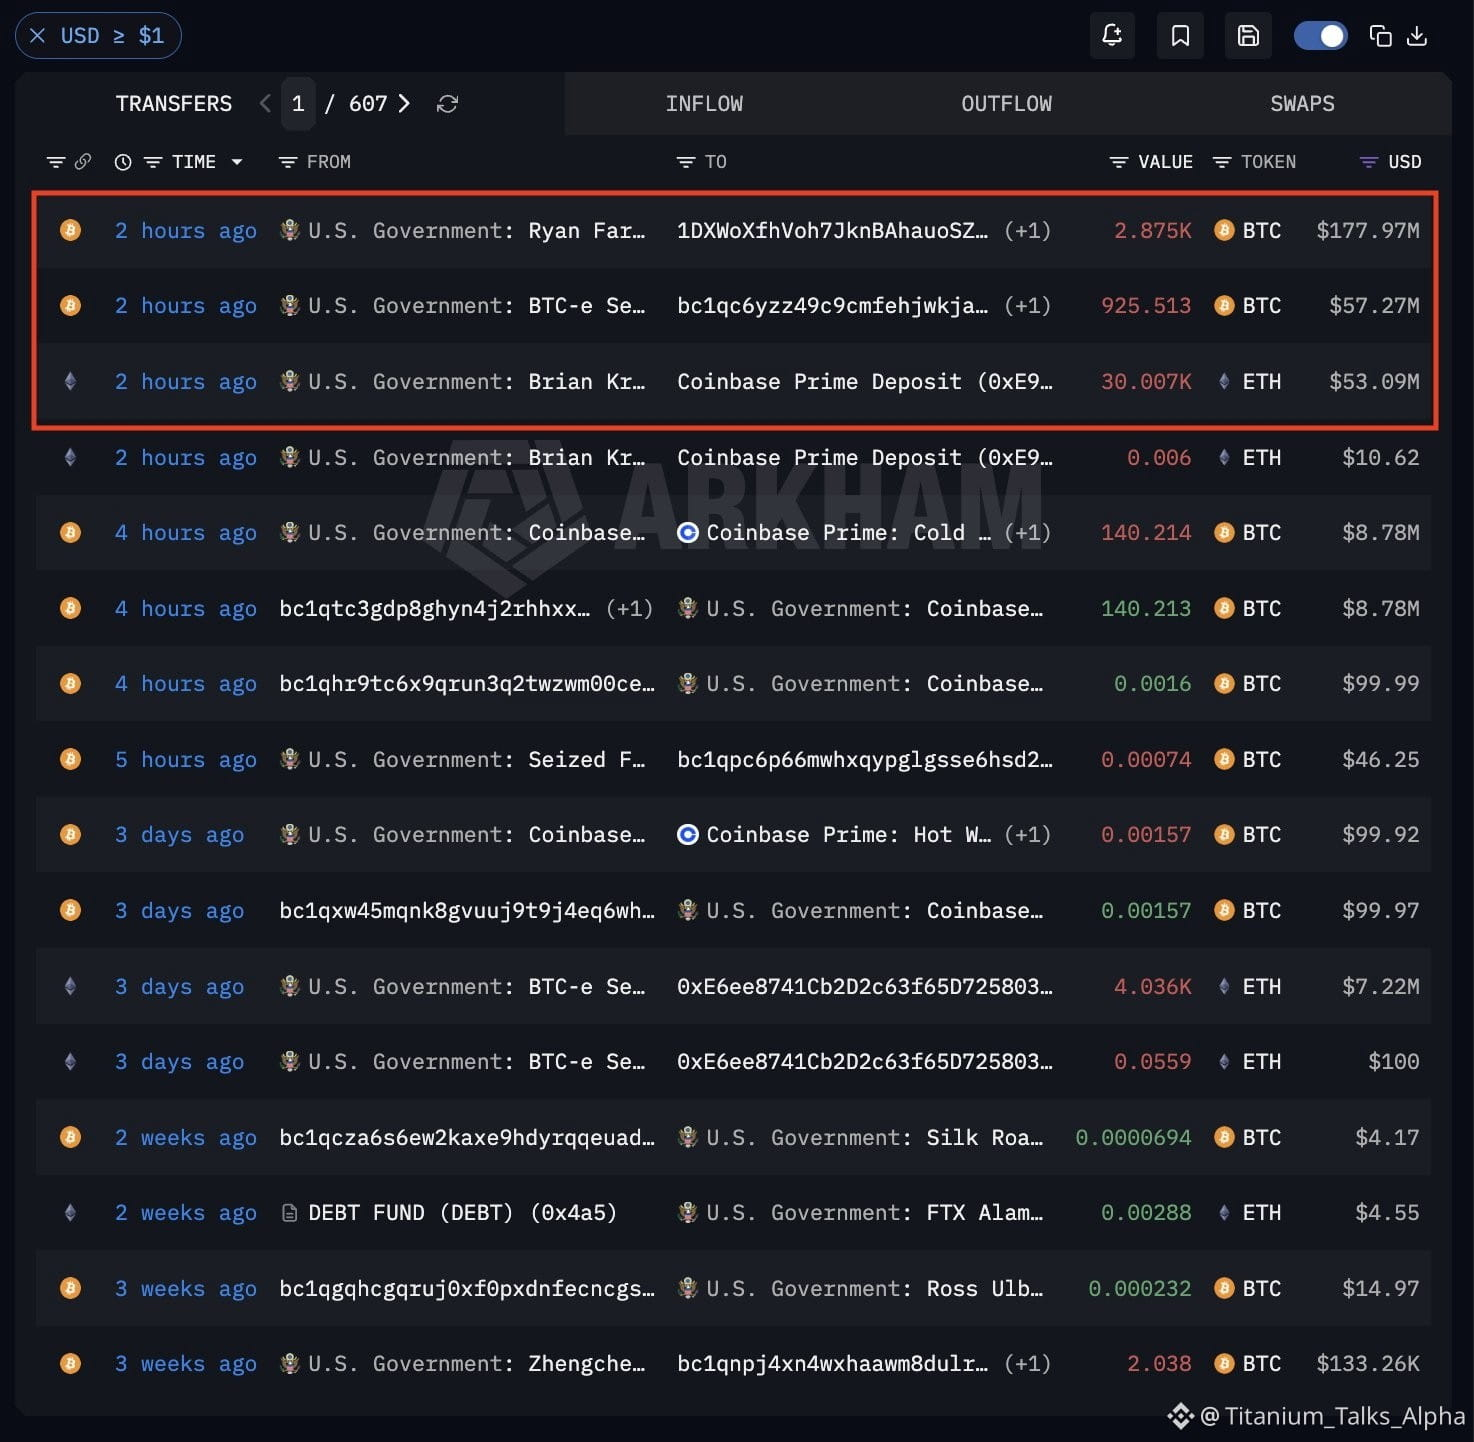Switch to the INFLOW tab

[x=704, y=103]
